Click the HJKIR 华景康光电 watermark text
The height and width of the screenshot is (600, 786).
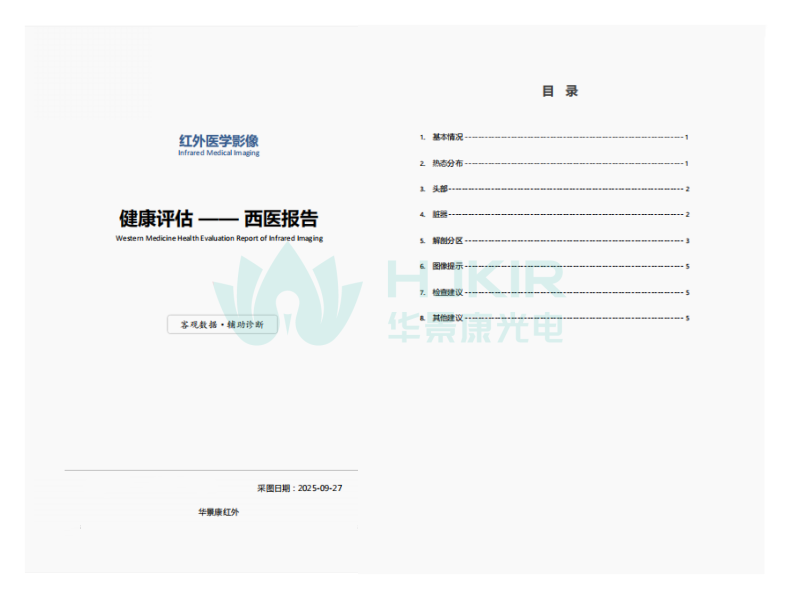coord(476,300)
